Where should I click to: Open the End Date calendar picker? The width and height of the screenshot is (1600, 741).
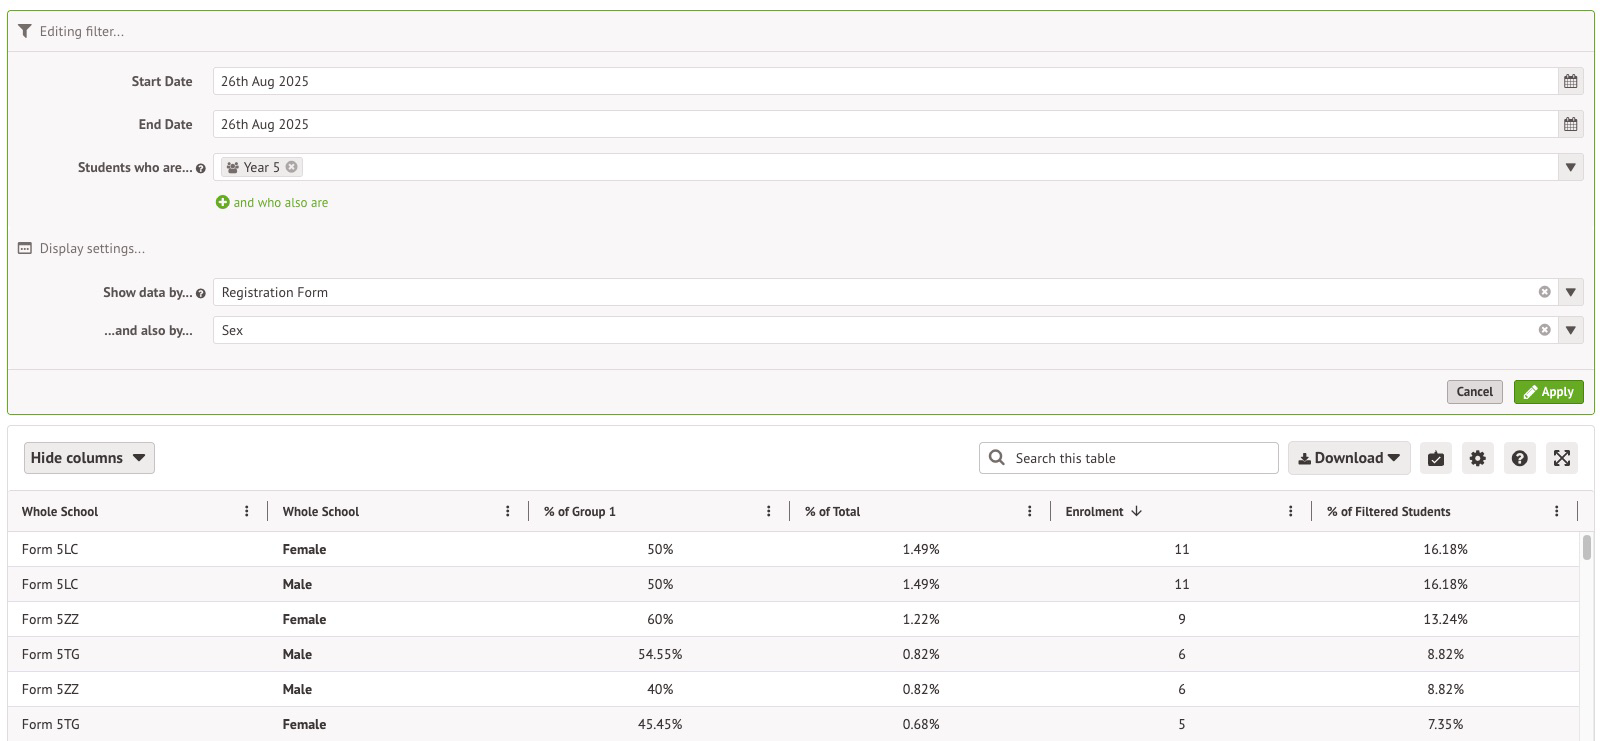pyautogui.click(x=1570, y=125)
